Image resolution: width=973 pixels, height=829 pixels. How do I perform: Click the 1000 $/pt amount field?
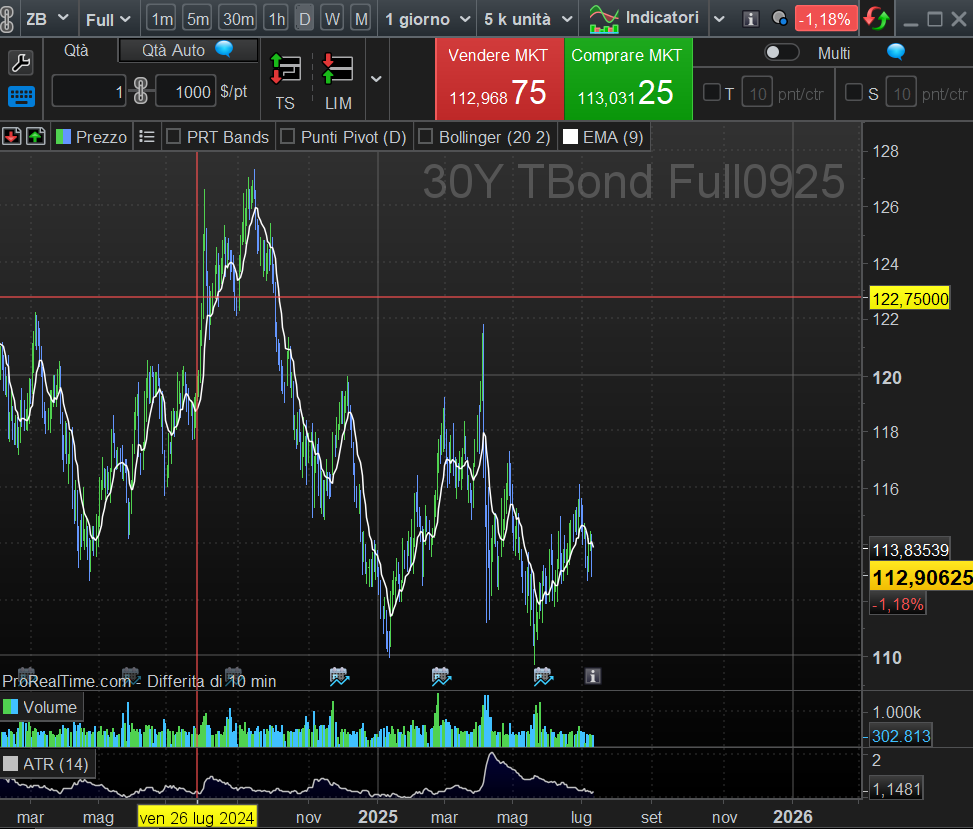click(x=186, y=92)
